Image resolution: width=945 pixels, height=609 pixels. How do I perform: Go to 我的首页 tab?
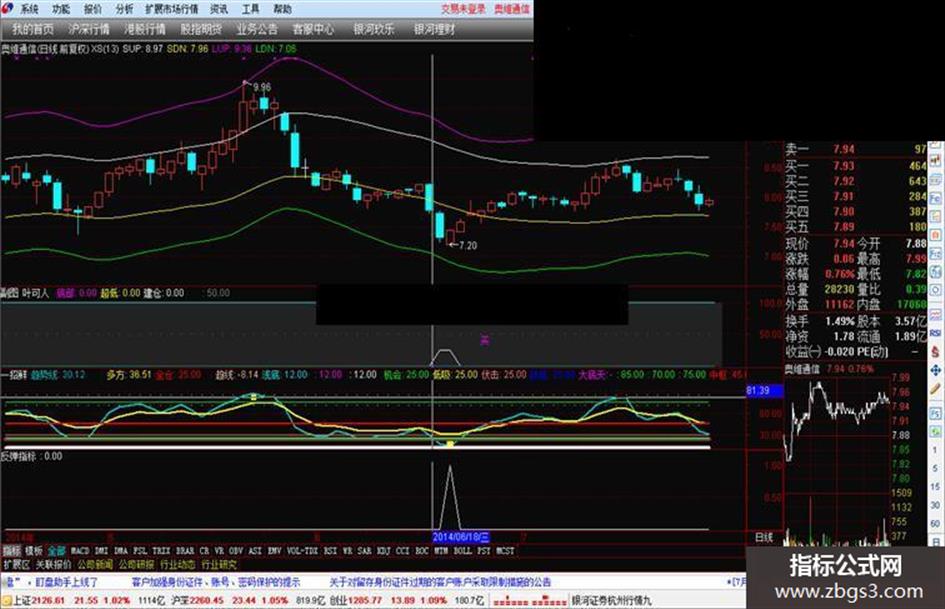point(33,29)
